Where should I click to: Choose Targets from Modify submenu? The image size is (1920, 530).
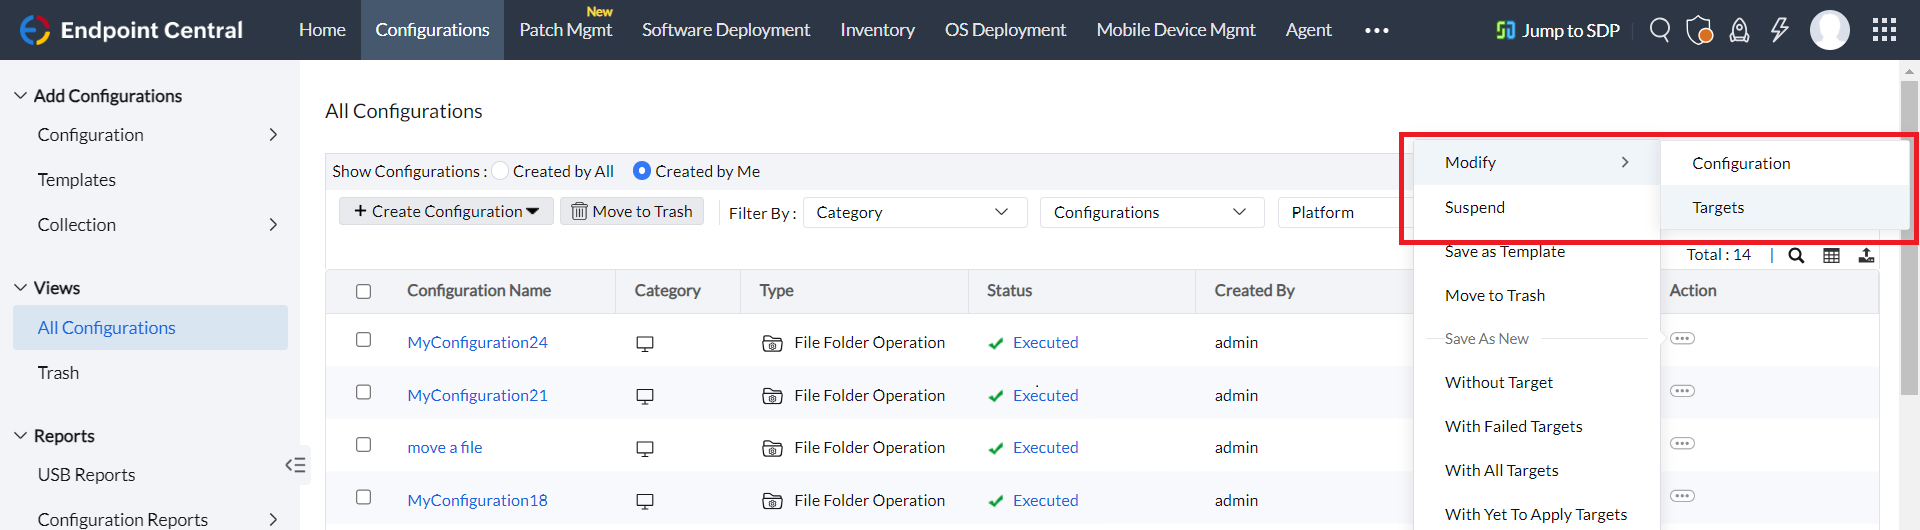click(x=1718, y=207)
